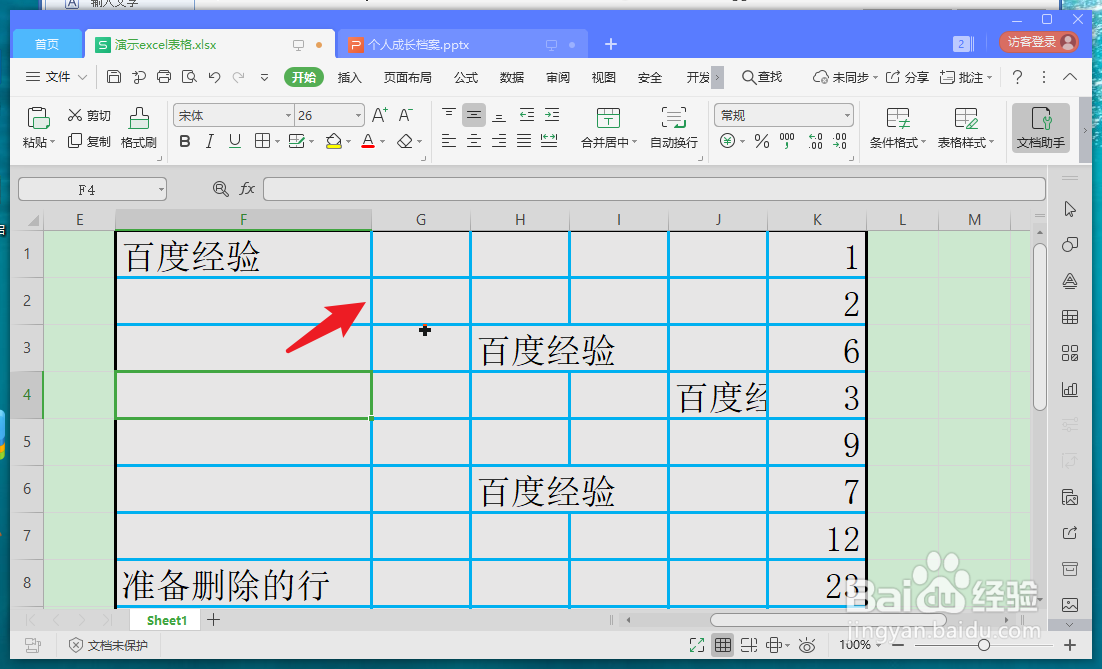Screen dimensions: 1102x669
Task: Click the zoom slider in status bar
Action: [x=984, y=644]
